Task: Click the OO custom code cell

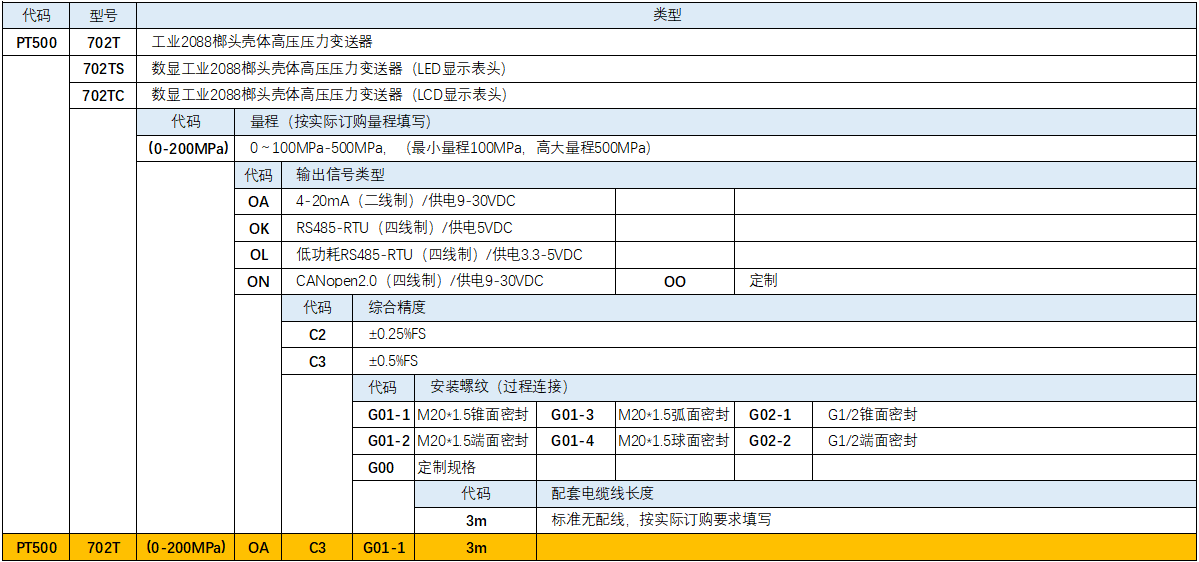Action: point(675,282)
